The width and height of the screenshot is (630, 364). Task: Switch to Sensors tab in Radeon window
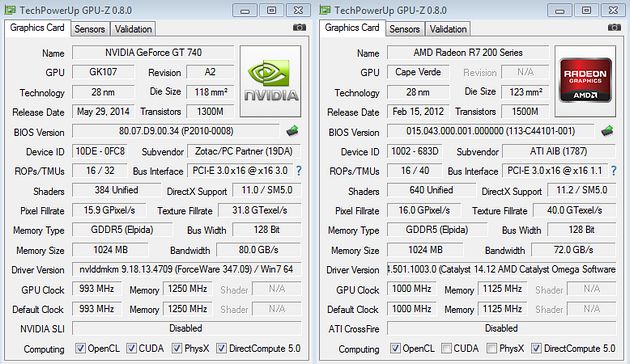point(405,29)
